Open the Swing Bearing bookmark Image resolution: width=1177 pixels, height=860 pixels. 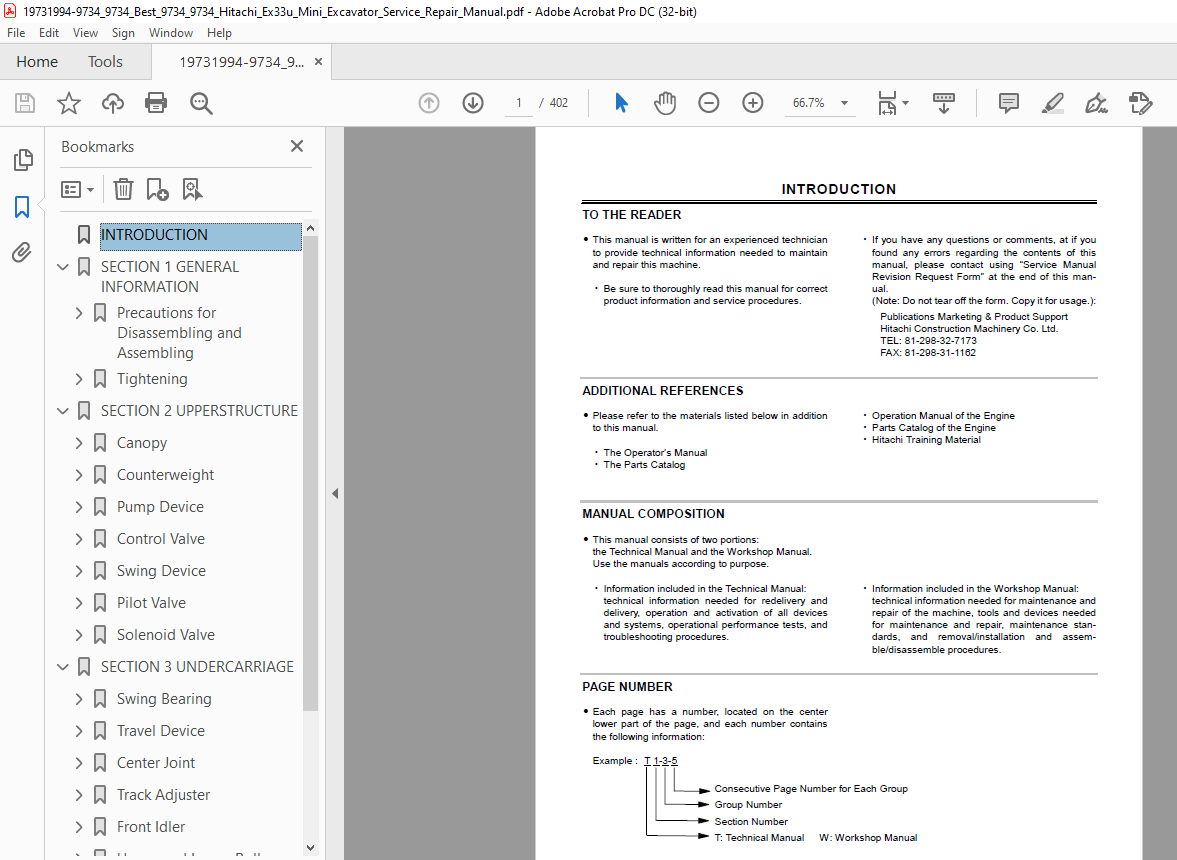(x=164, y=699)
